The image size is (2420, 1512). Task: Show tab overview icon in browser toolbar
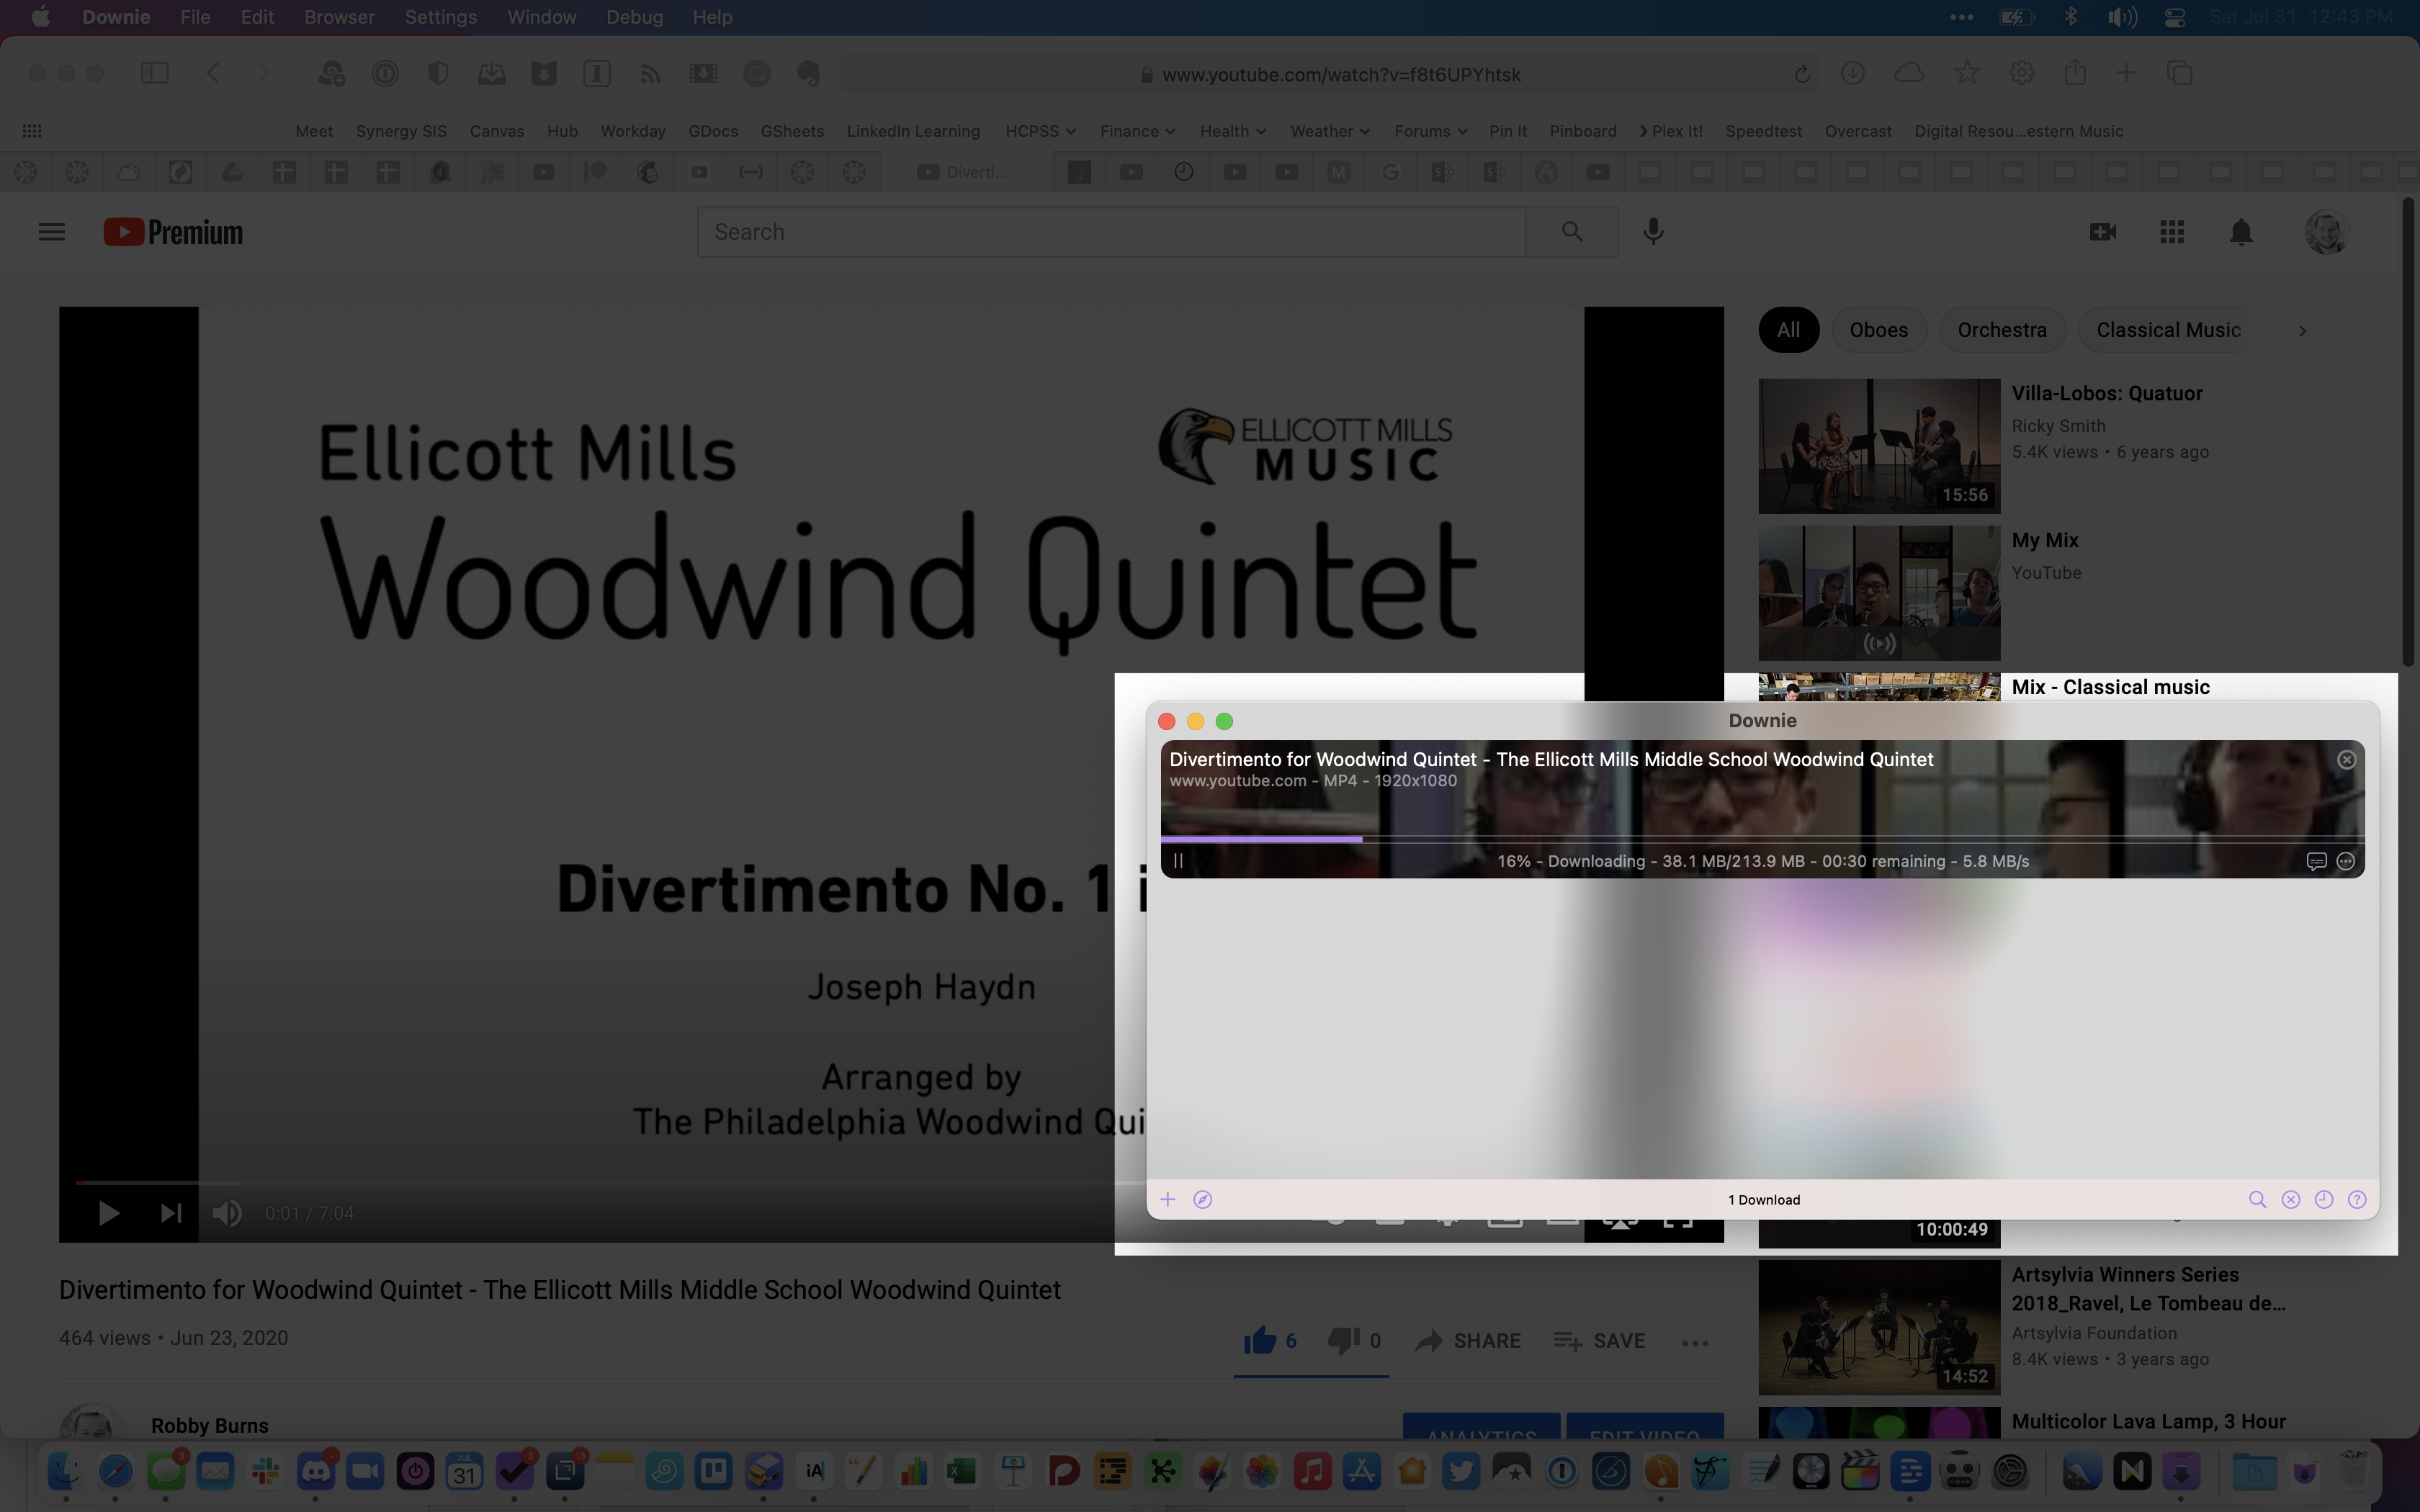coord(2180,73)
